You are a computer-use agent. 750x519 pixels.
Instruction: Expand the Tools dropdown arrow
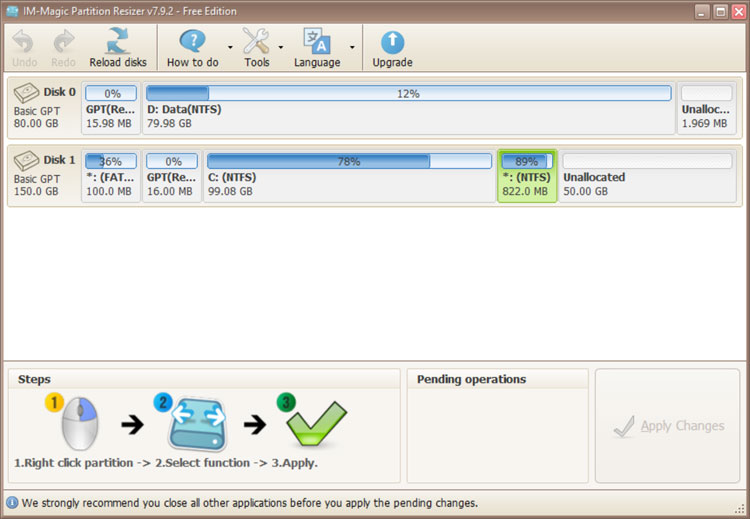pyautogui.click(x=281, y=47)
